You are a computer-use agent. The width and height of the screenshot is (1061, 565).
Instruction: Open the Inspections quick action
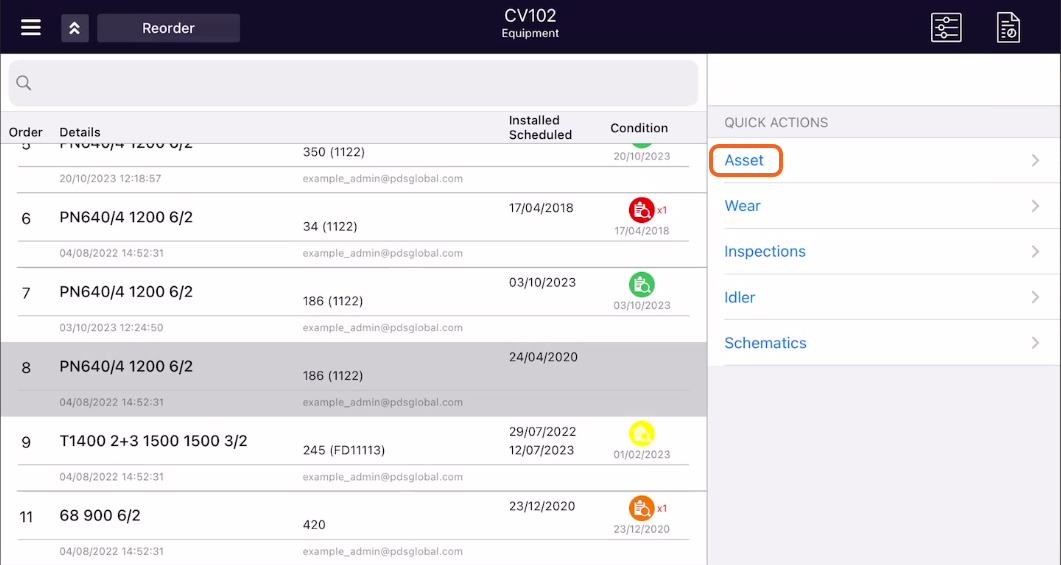884,252
